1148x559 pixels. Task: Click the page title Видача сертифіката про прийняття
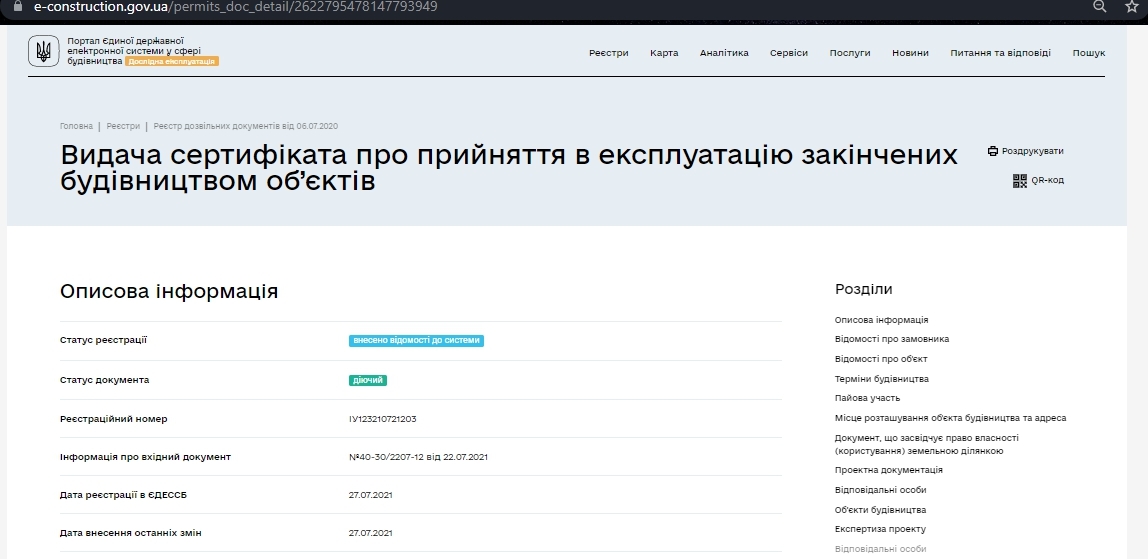(509, 168)
